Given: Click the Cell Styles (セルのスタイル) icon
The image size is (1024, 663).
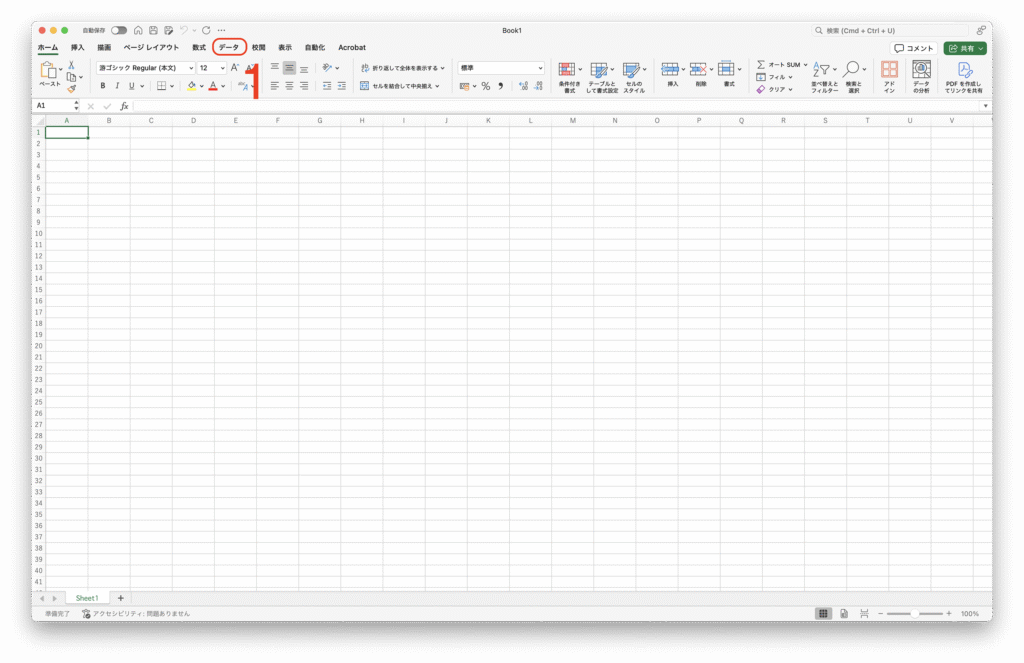Looking at the screenshot, I should (x=631, y=70).
